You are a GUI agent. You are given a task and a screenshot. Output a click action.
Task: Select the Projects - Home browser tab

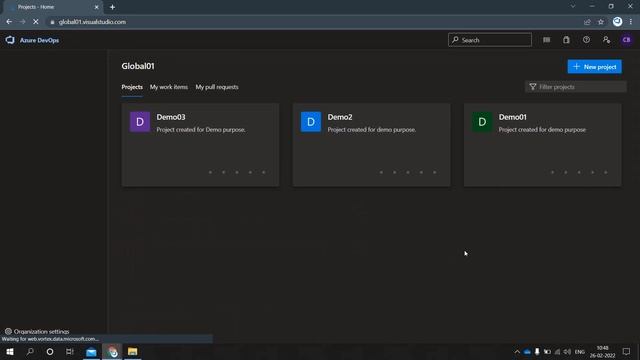coord(53,7)
